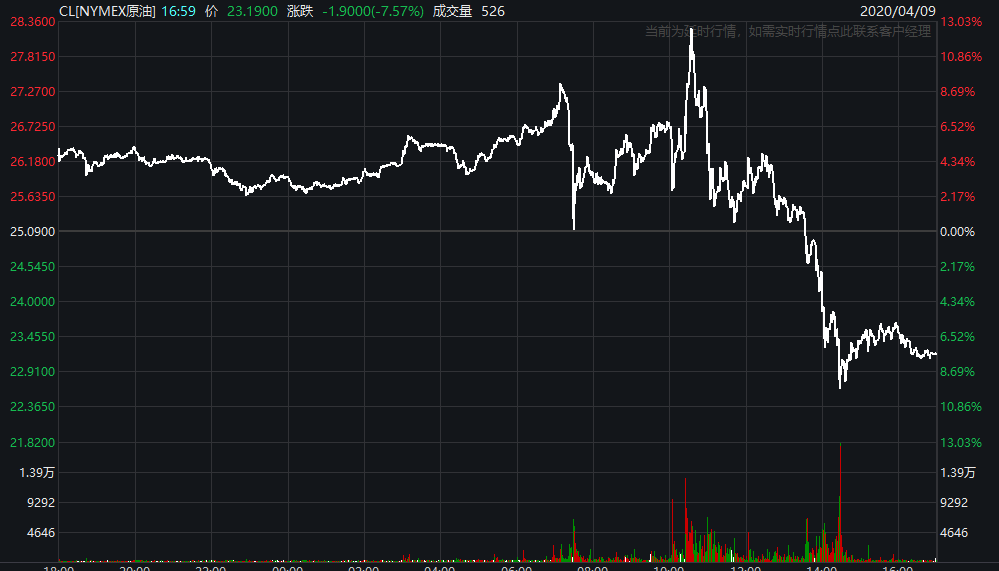Image resolution: width=999 pixels, height=571 pixels.
Task: Click the 22.9100 price axis label
Action: [32, 372]
